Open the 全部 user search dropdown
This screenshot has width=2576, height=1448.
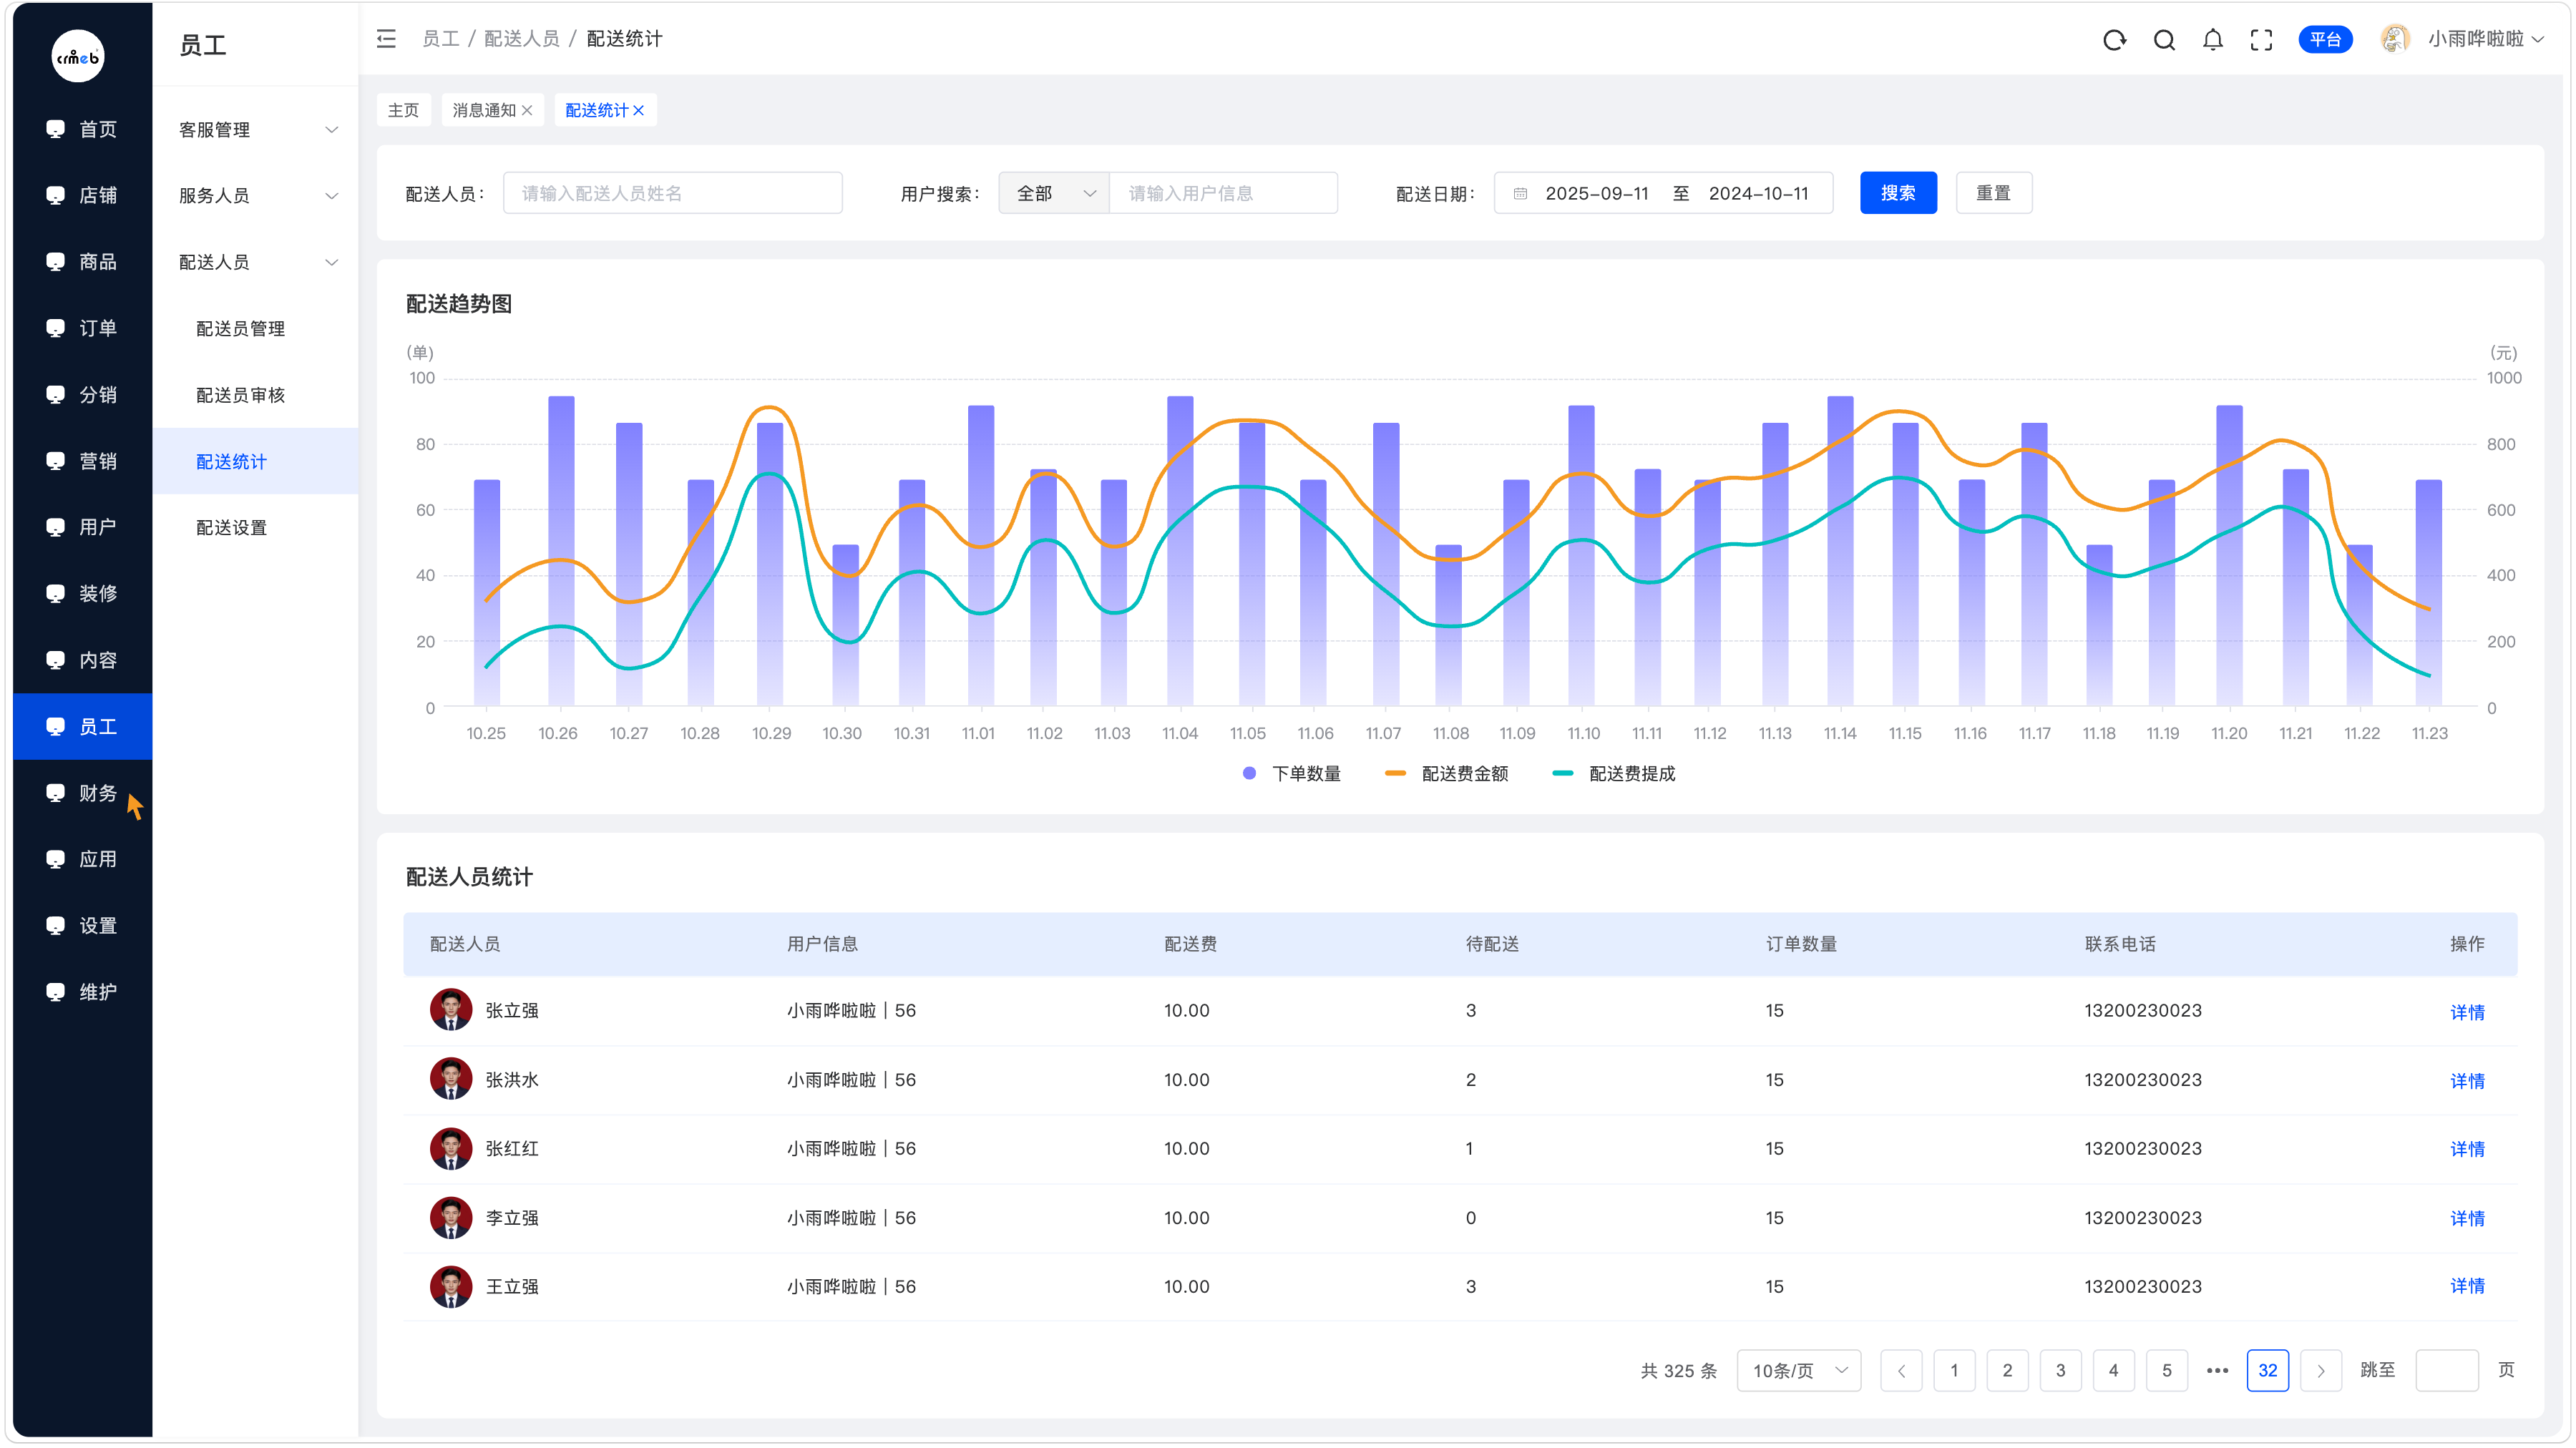pos(1054,193)
